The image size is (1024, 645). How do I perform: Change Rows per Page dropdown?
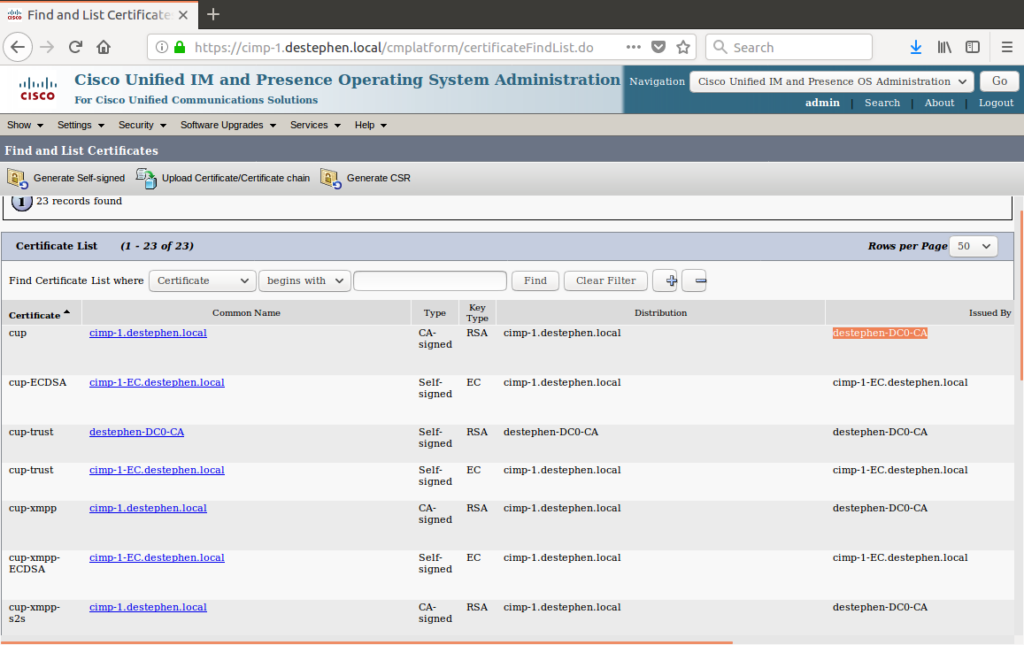pos(973,246)
